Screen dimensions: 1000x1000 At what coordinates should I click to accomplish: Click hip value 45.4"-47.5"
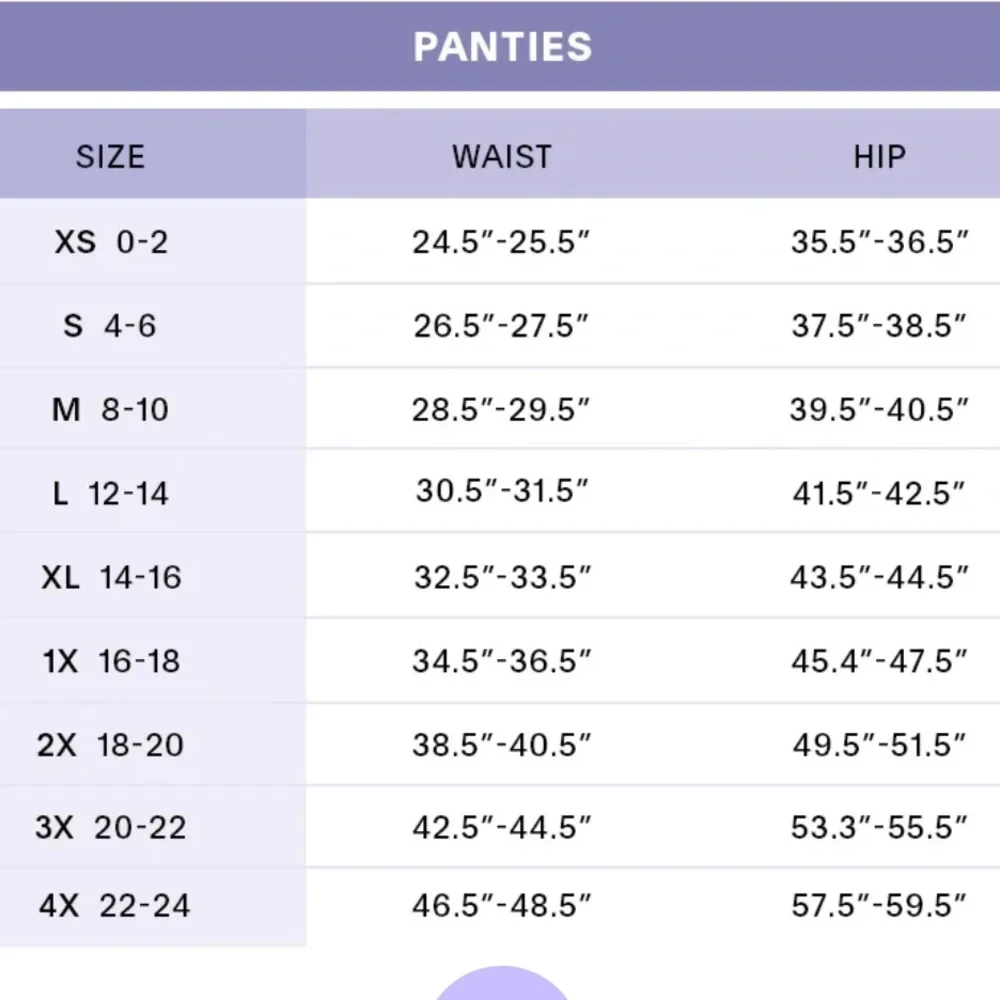[x=879, y=661]
